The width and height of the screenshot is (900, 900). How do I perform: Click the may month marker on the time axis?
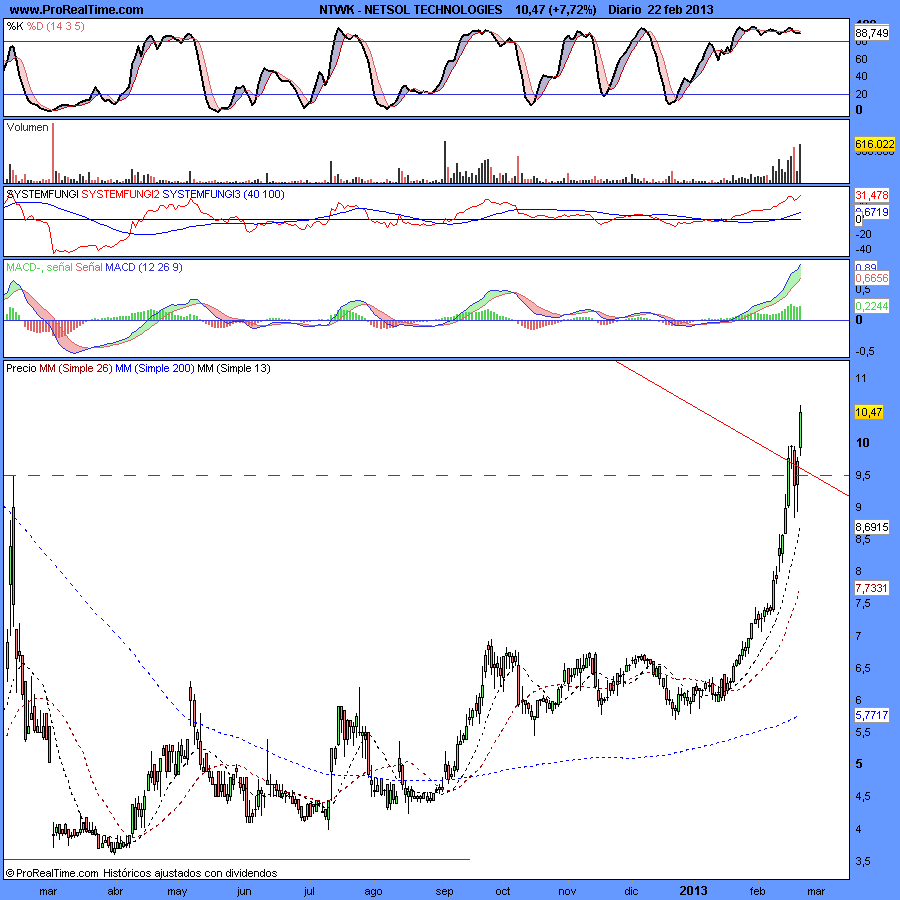[177, 891]
